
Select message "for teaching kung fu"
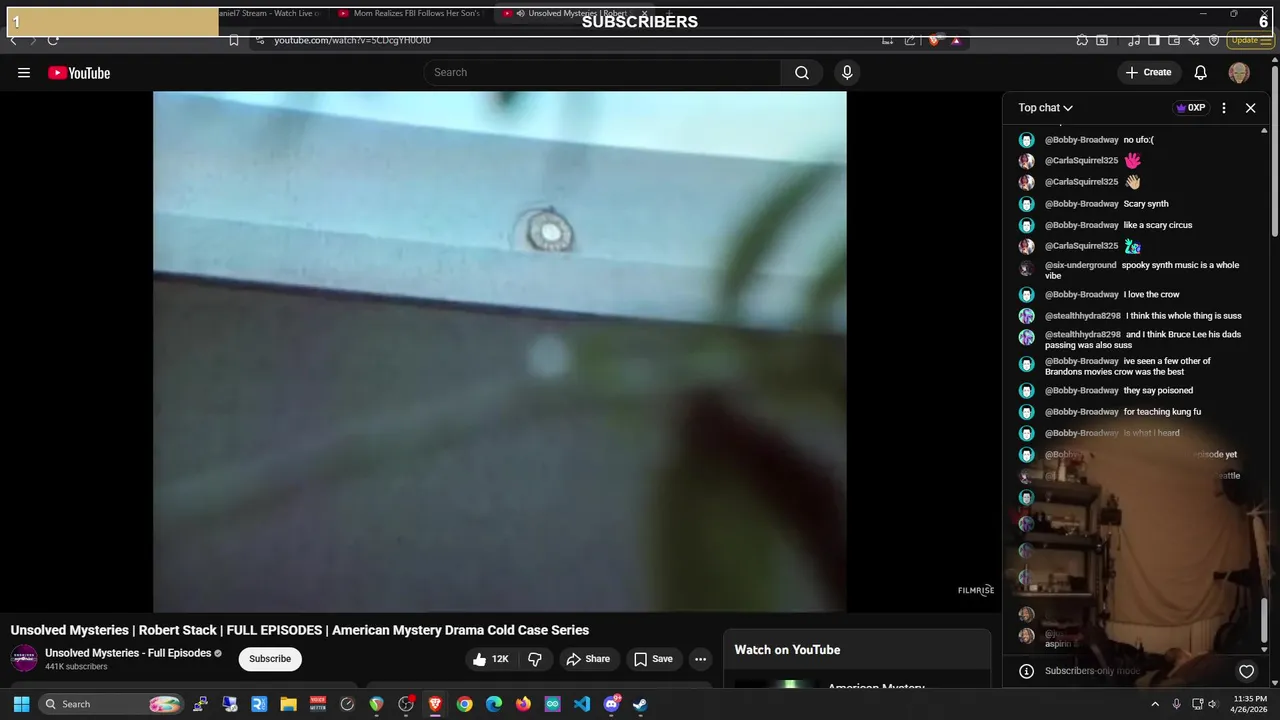1162,412
